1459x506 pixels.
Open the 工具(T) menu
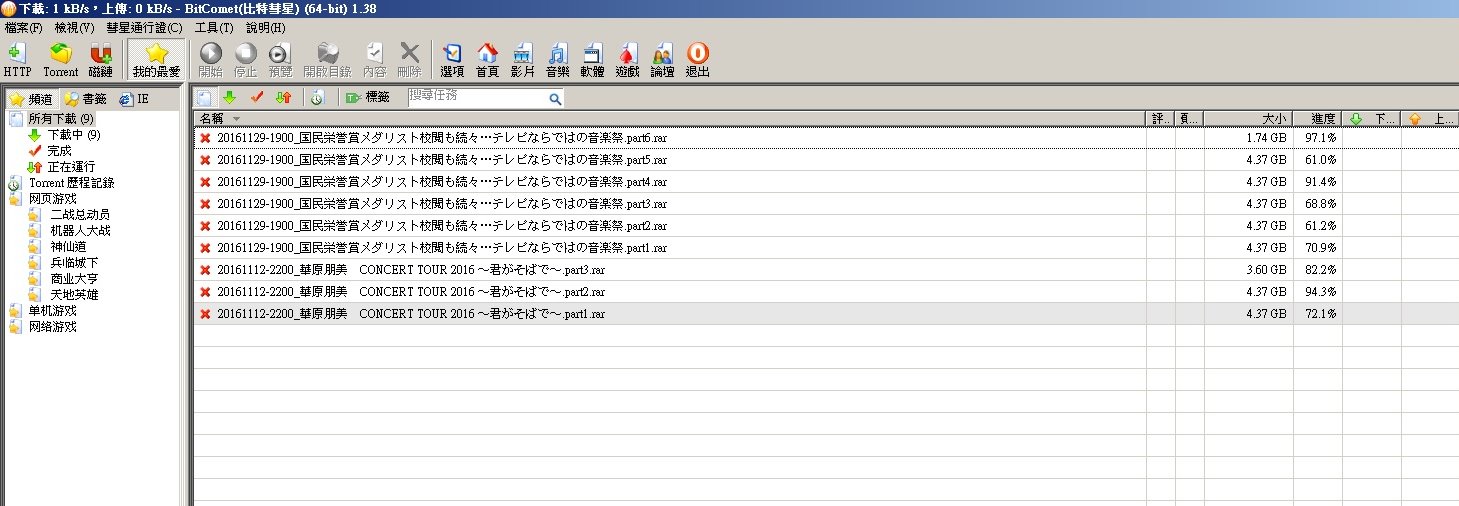click(214, 27)
